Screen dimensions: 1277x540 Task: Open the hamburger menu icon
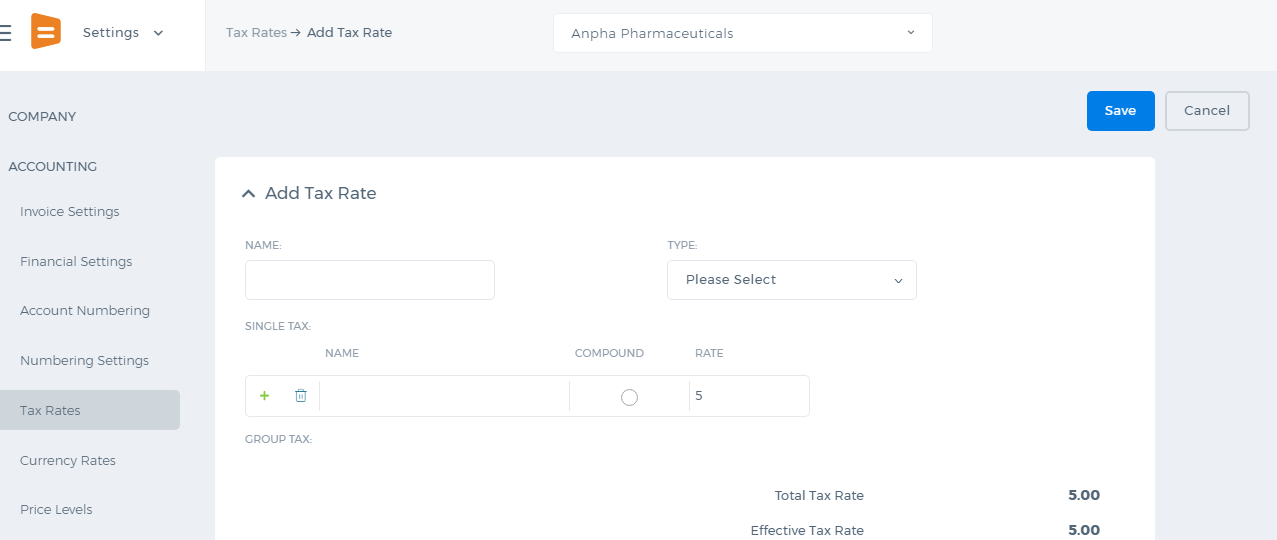5,33
